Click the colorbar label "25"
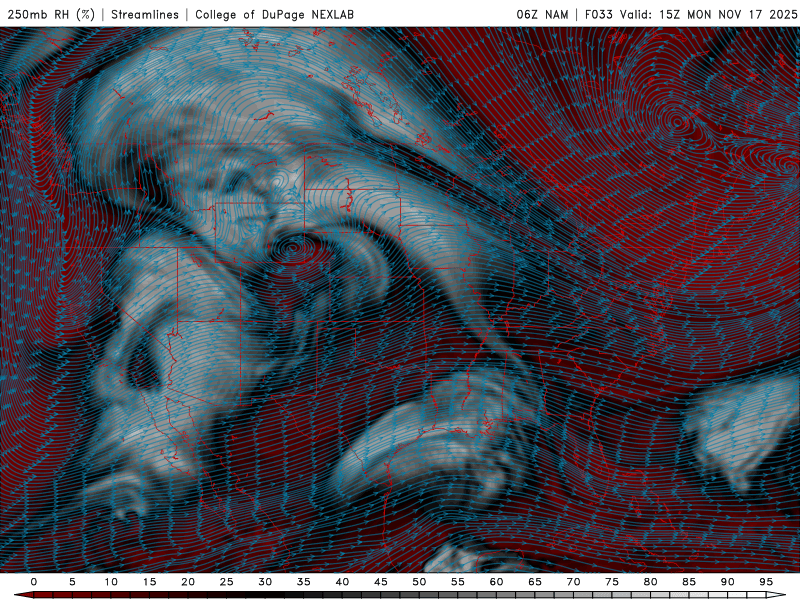This screenshot has height=600, width=800. click(226, 582)
